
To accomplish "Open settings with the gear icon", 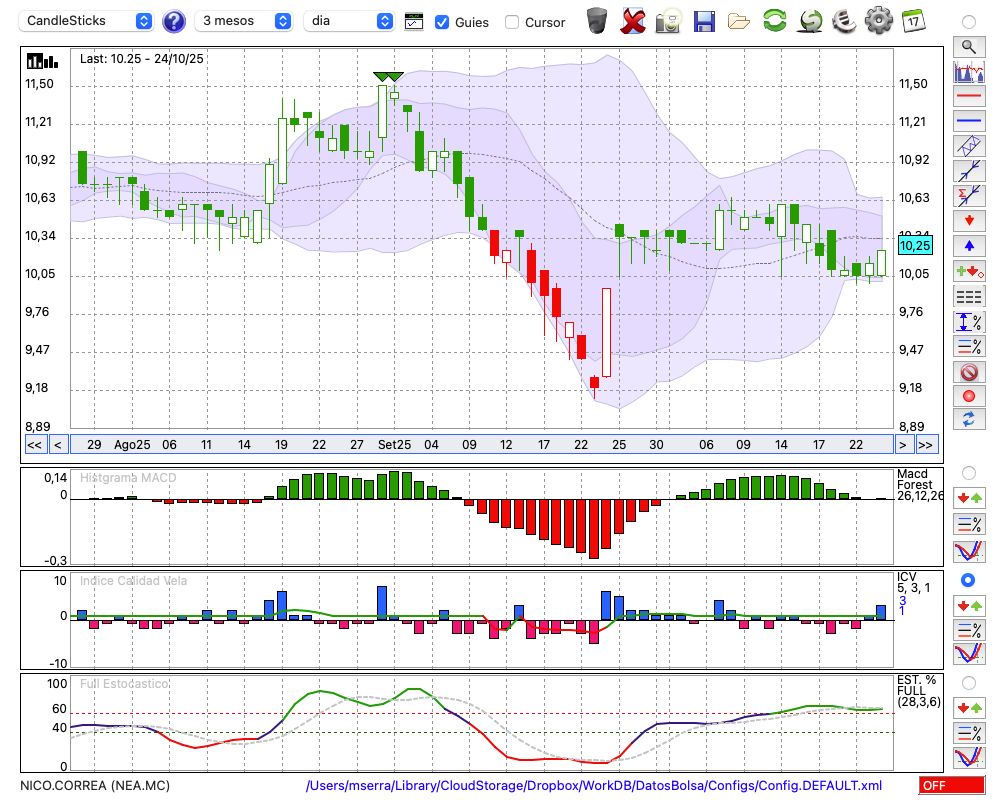I will pos(878,21).
